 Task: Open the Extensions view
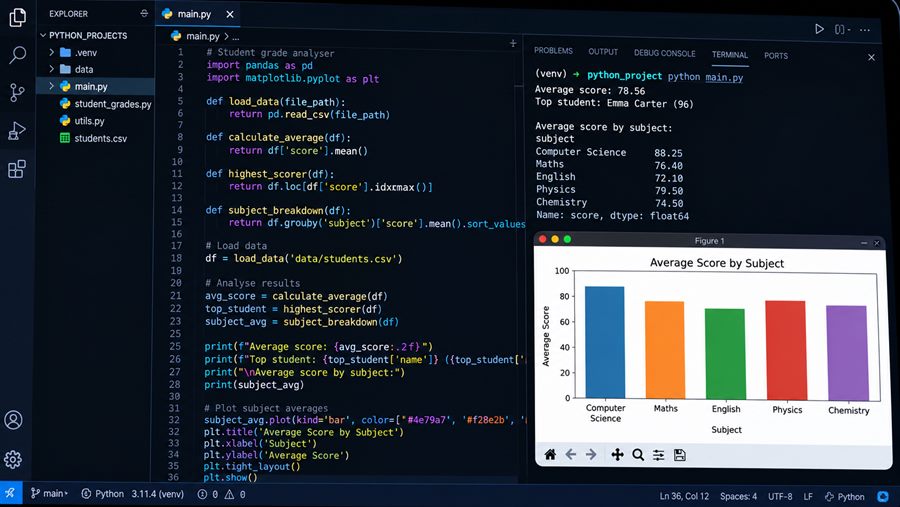pos(17,169)
